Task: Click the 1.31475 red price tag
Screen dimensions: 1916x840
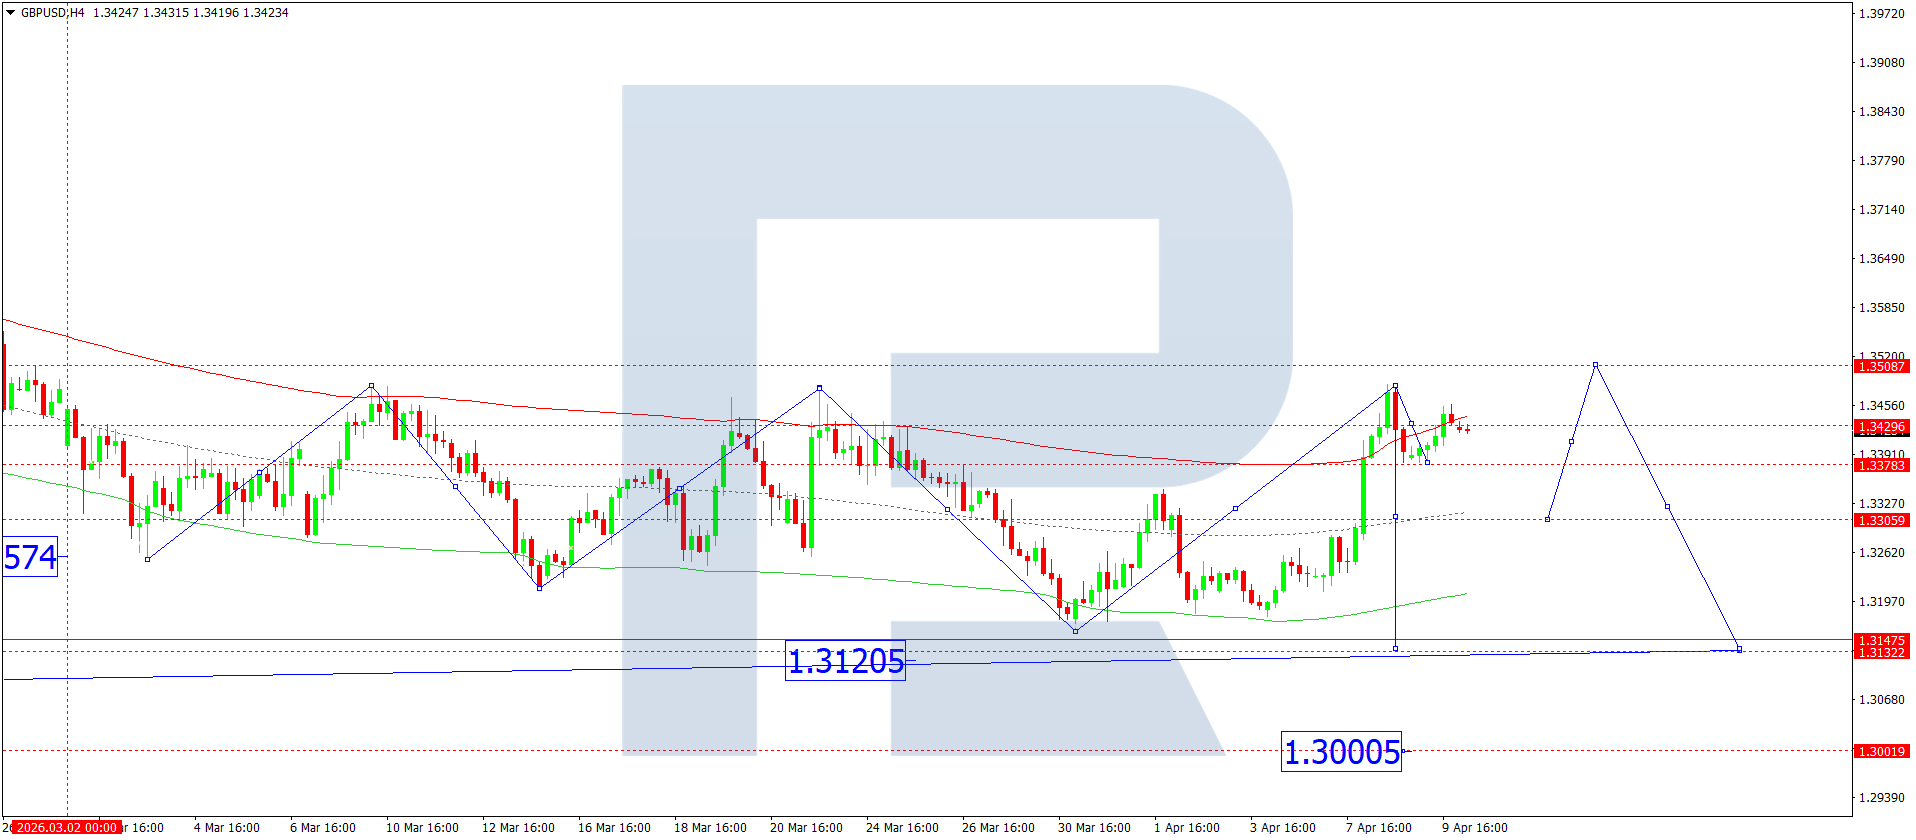Action: point(1881,640)
